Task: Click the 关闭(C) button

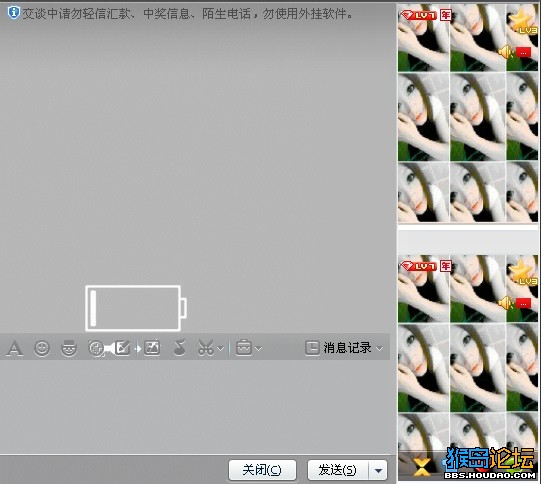Action: (x=262, y=470)
